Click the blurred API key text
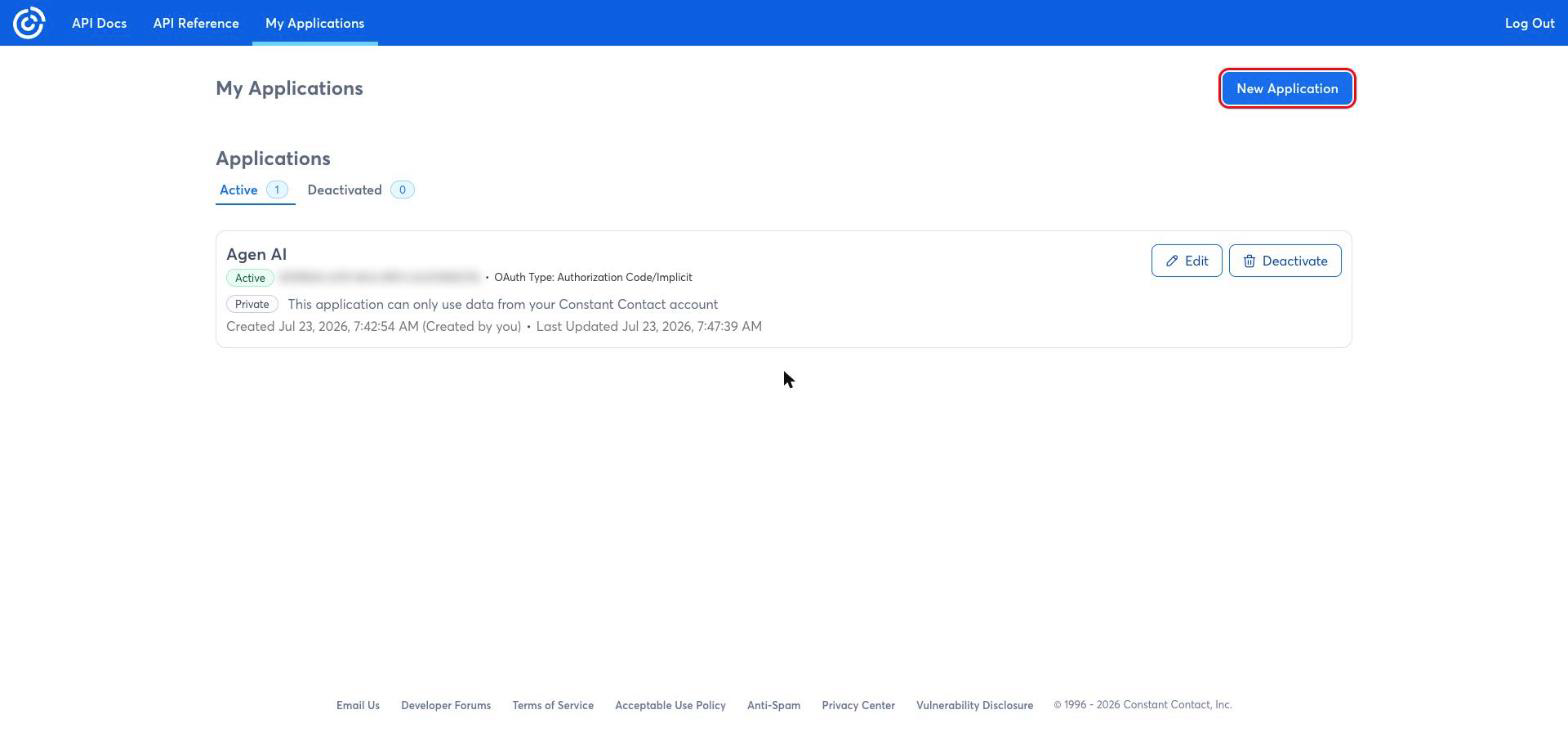The width and height of the screenshot is (1568, 741). click(380, 277)
